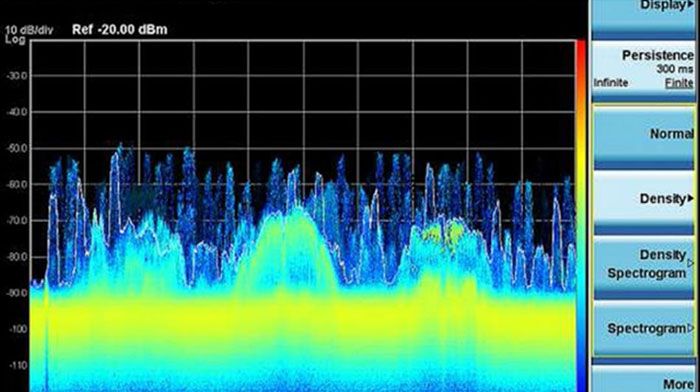Expand Density Spectrogram submenu arrow
This screenshot has height=392, width=700.
tap(691, 263)
